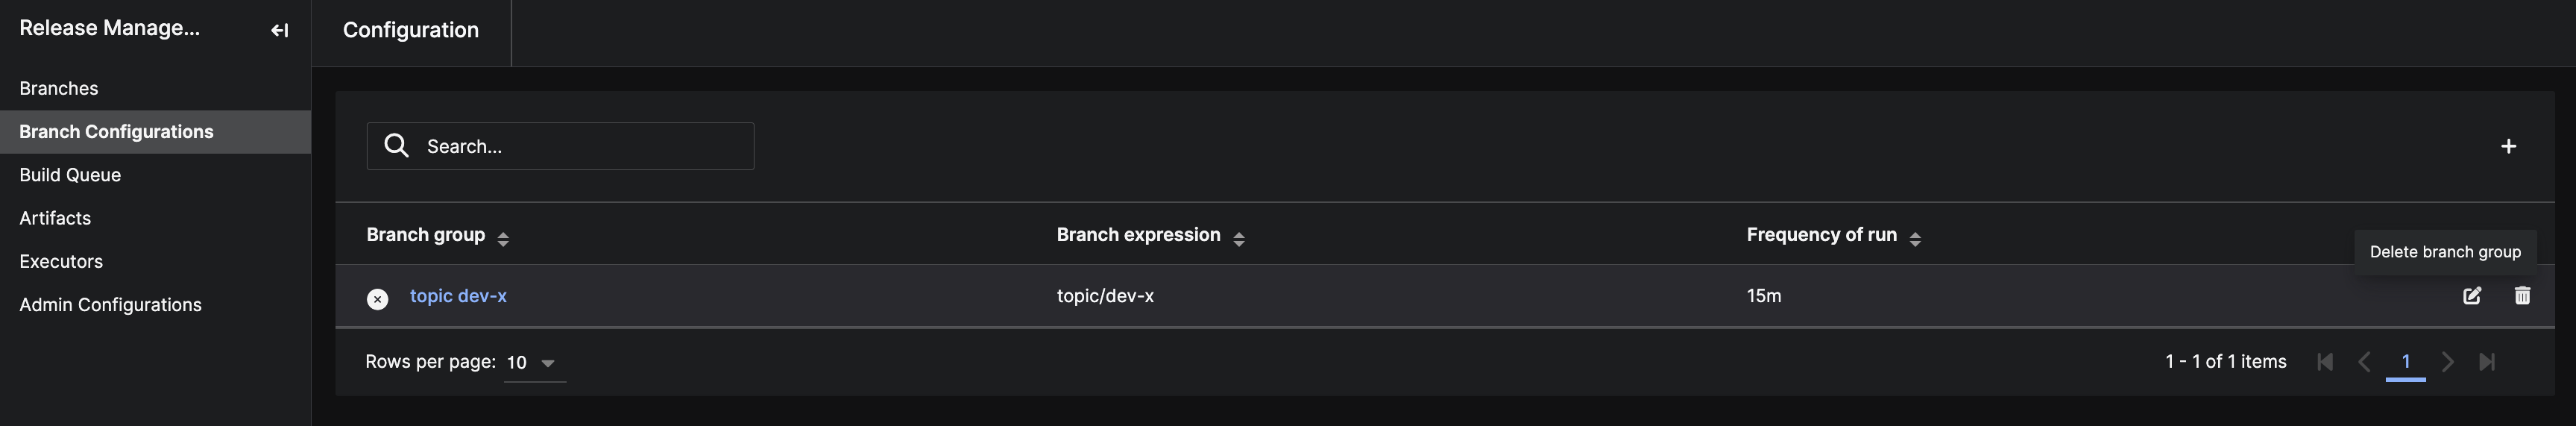
Task: Click the add branch group plus icon
Action: 2508,146
